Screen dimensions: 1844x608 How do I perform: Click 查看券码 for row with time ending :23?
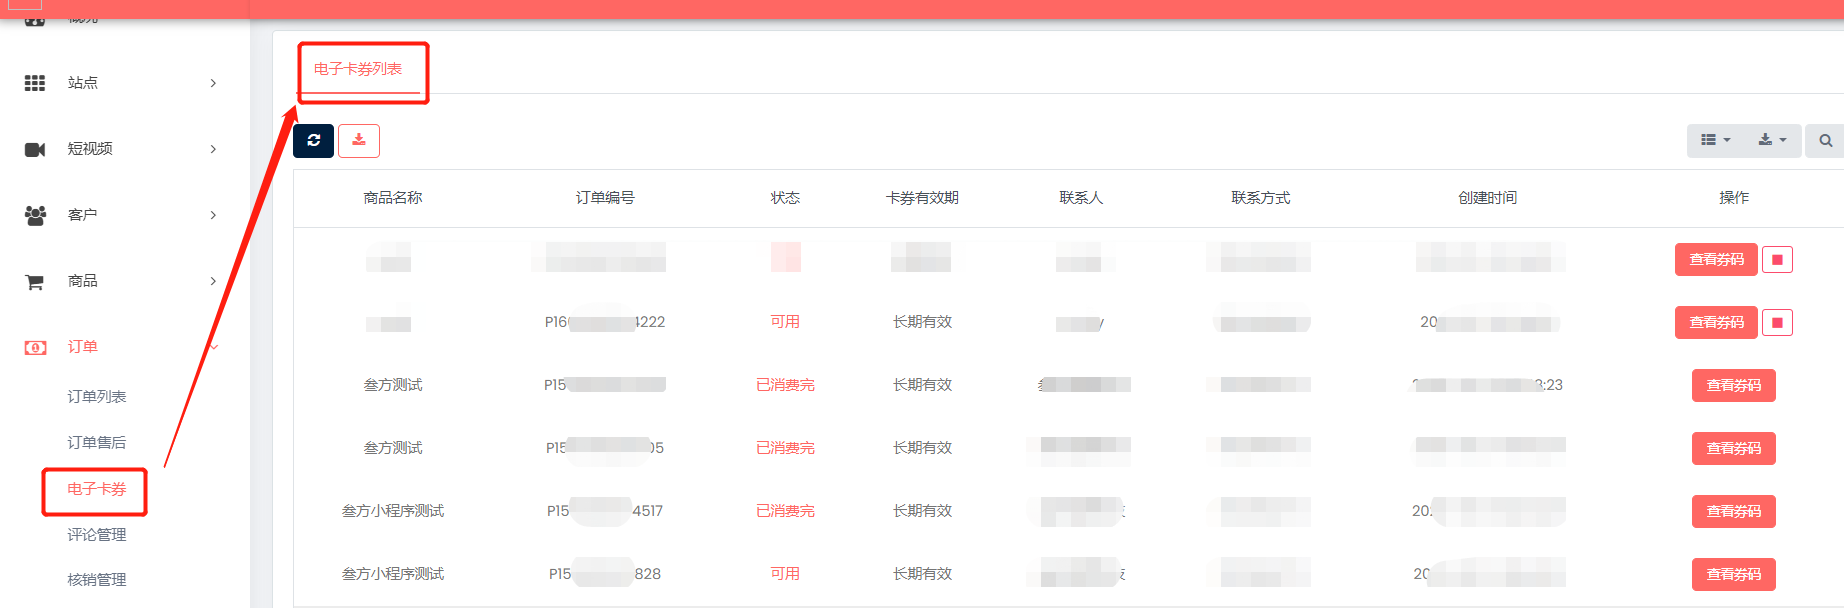click(x=1734, y=386)
